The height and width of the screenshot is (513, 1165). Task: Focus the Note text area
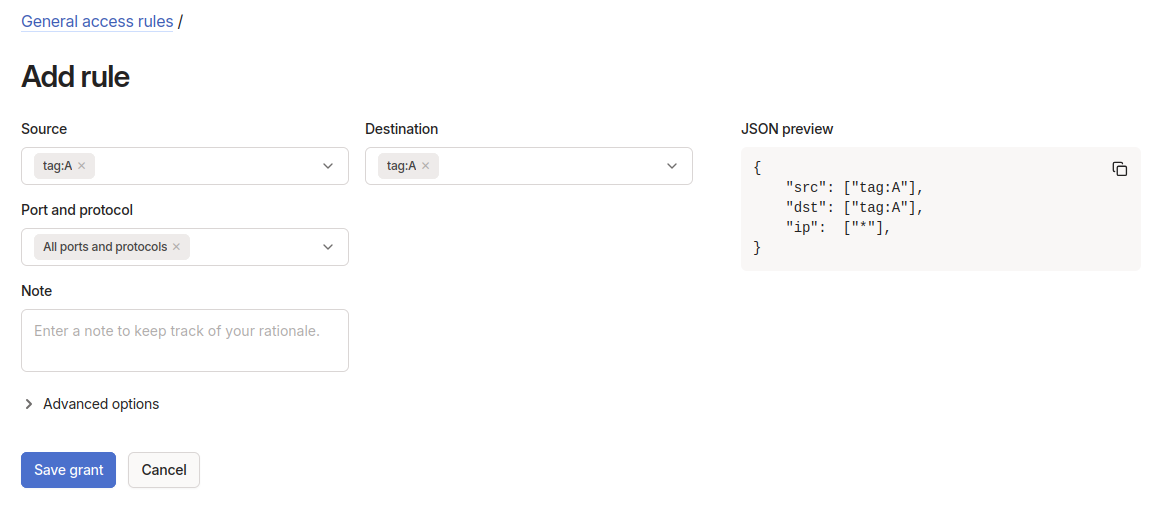pos(185,340)
